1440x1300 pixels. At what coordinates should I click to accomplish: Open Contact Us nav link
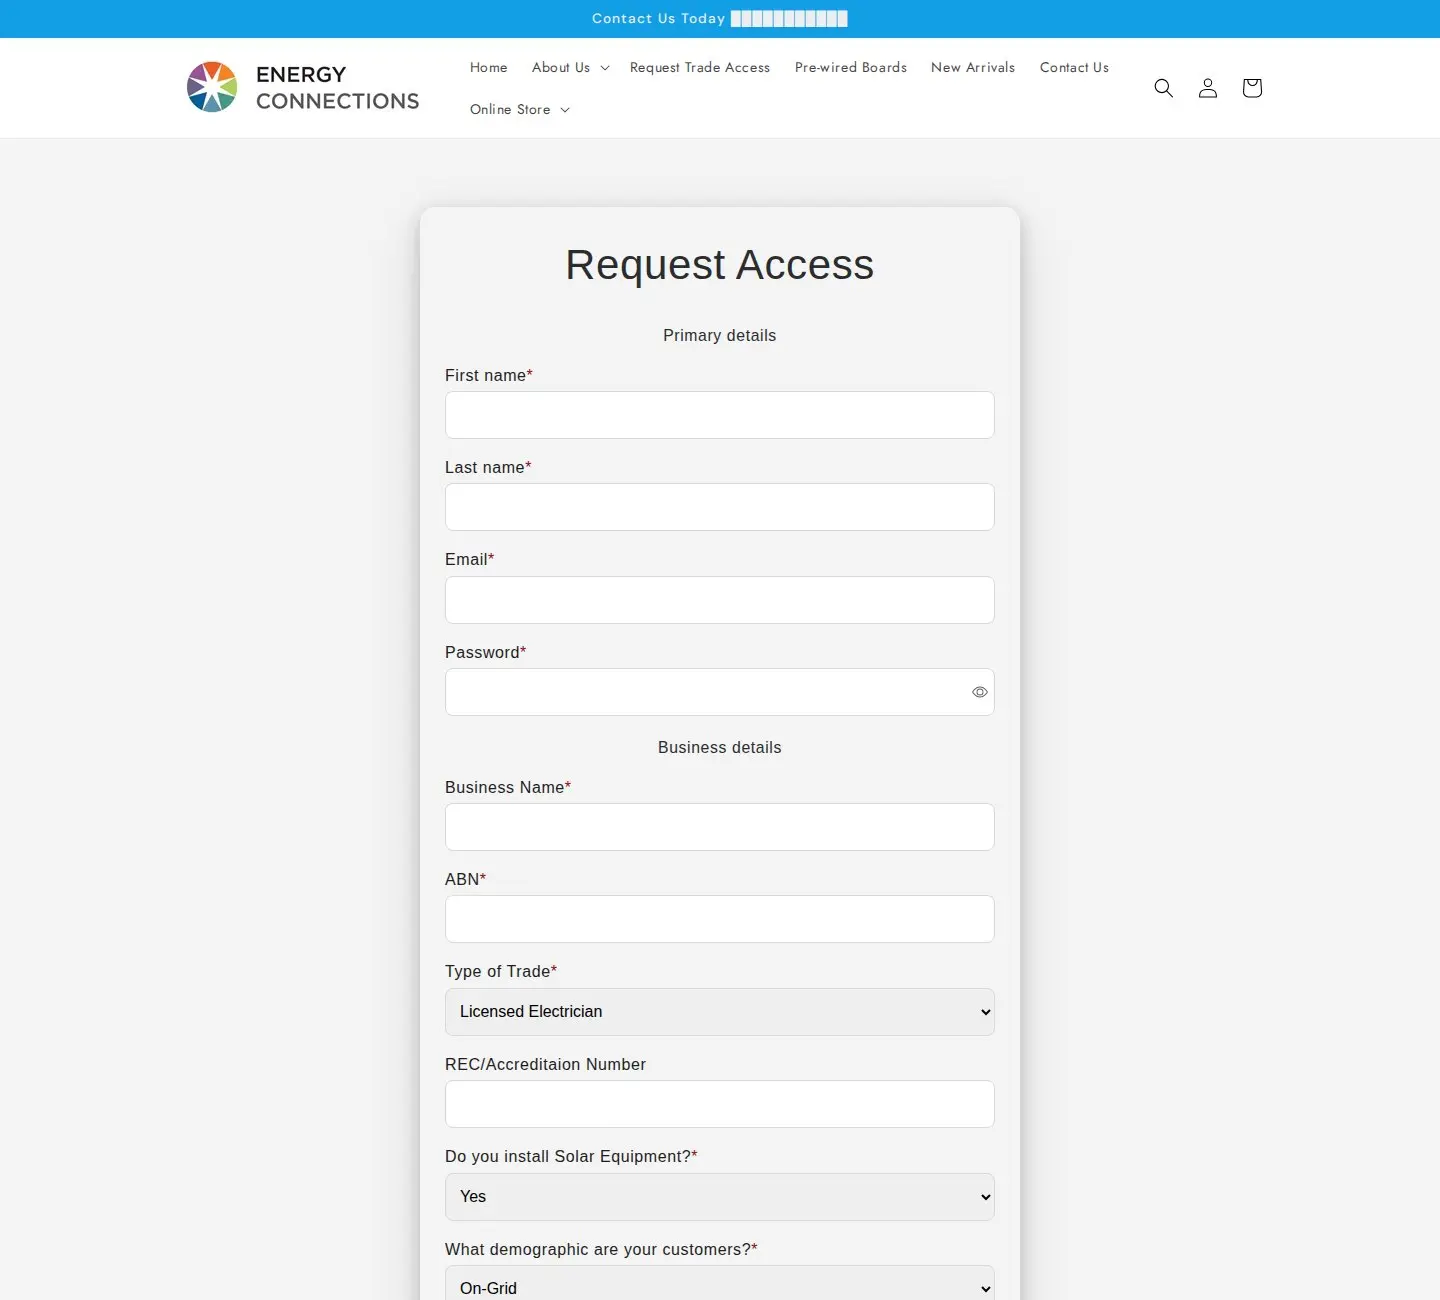click(1074, 67)
